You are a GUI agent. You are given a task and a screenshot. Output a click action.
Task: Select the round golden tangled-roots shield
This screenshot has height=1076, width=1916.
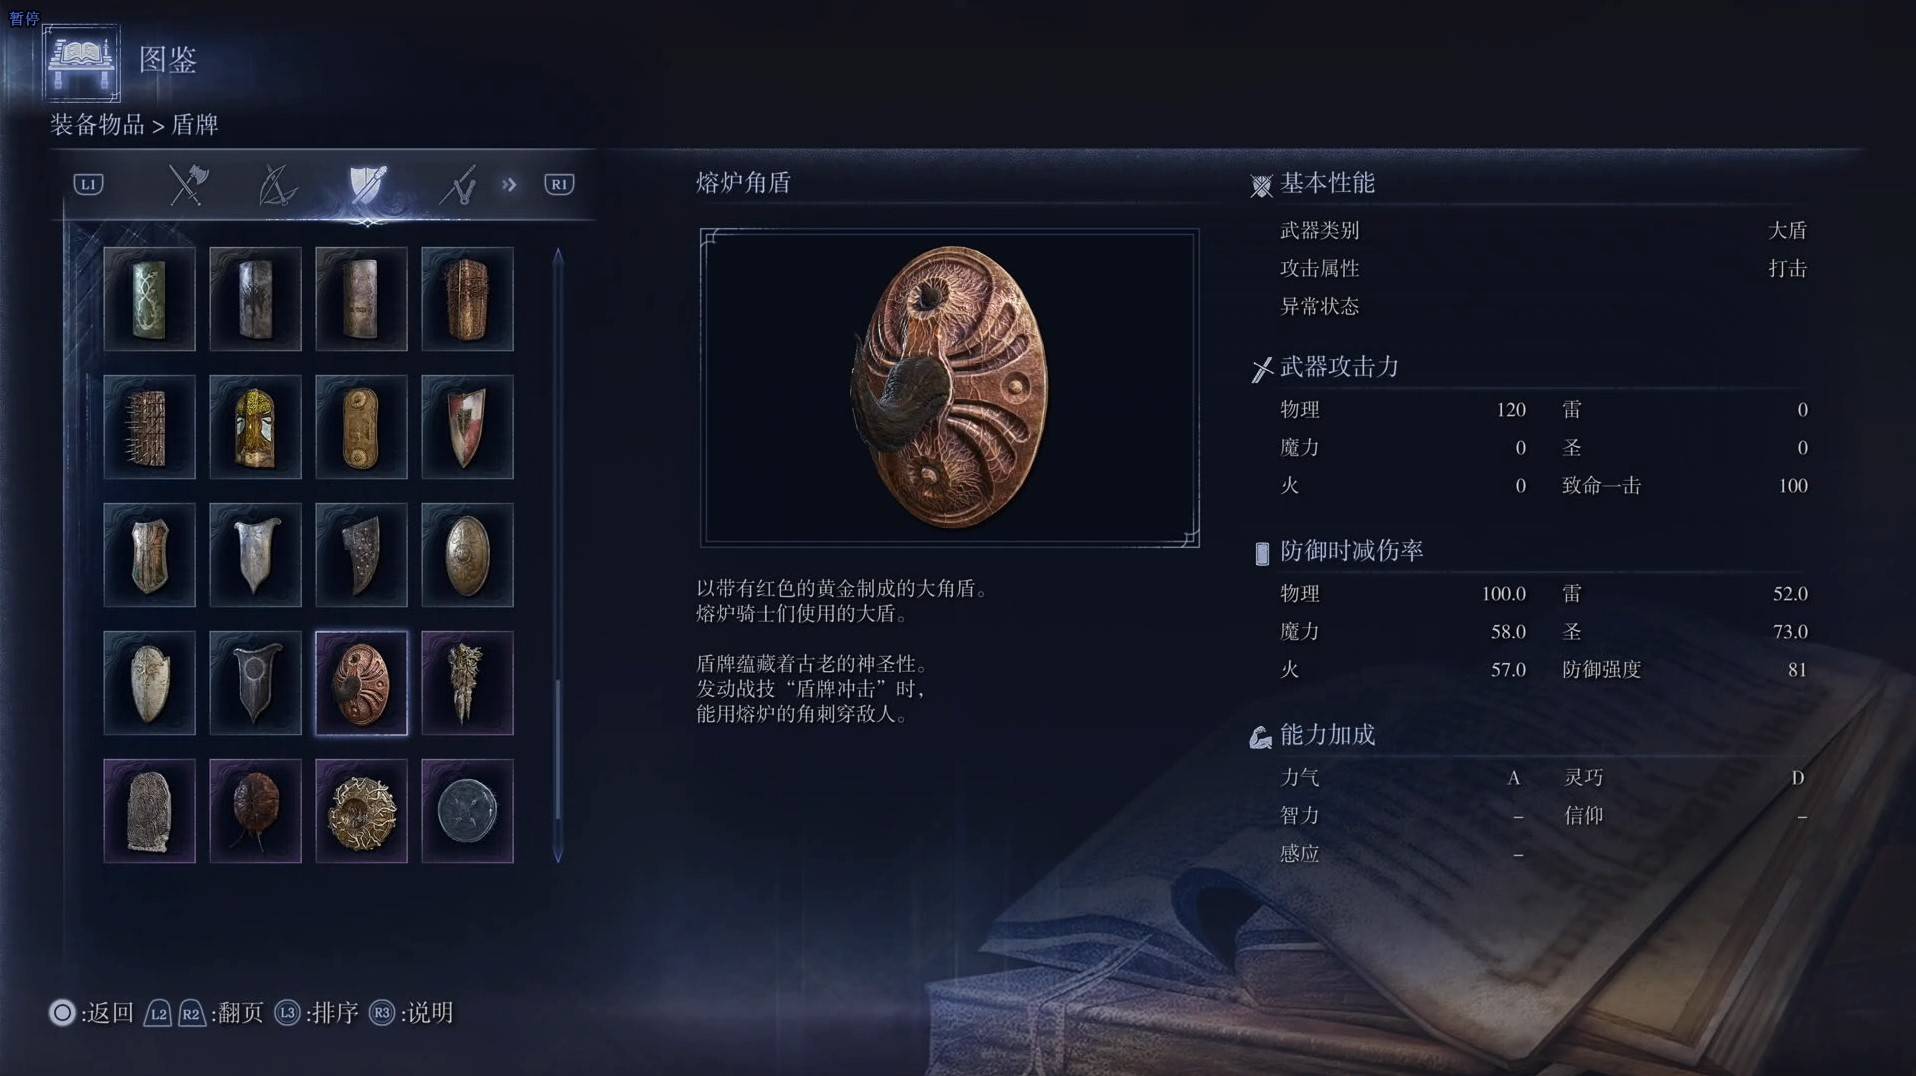(361, 811)
